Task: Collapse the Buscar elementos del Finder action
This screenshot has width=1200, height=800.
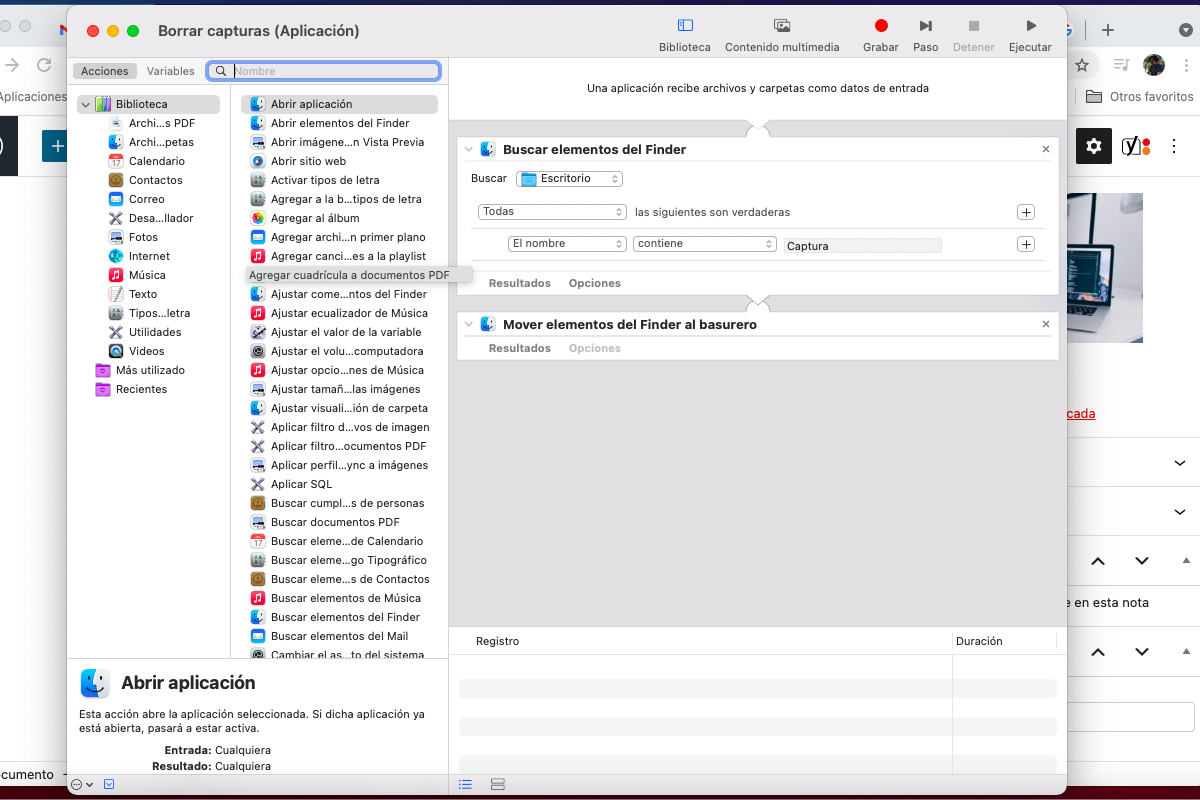Action: (467, 149)
